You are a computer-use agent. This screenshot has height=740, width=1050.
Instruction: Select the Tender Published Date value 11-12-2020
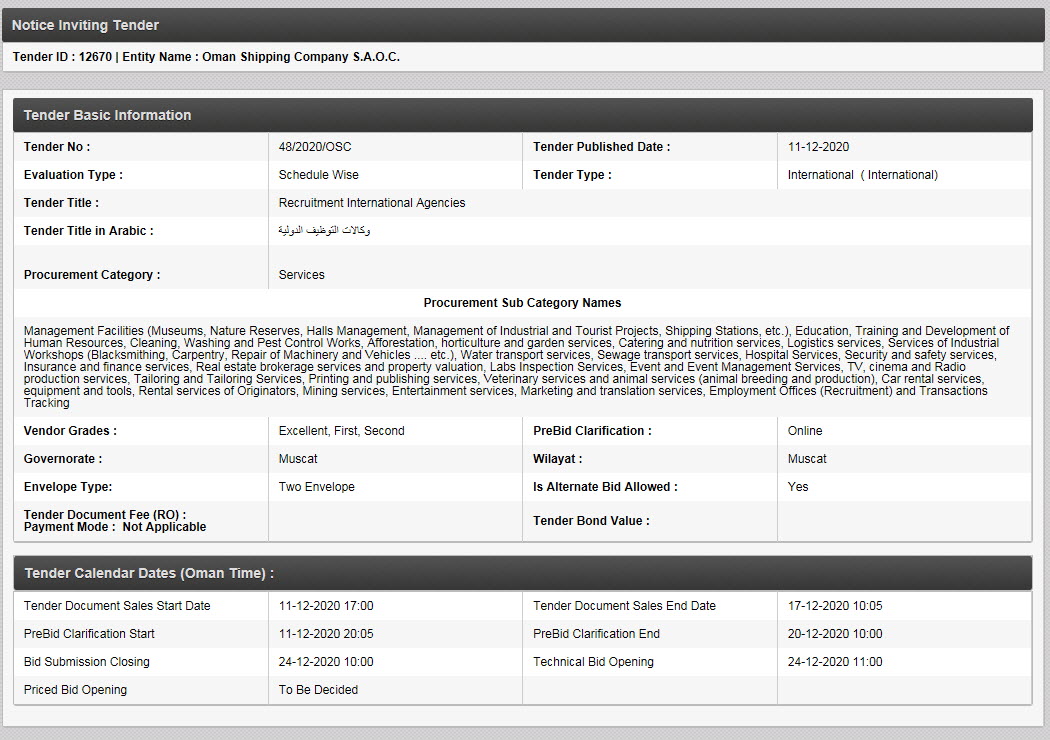click(x=818, y=147)
